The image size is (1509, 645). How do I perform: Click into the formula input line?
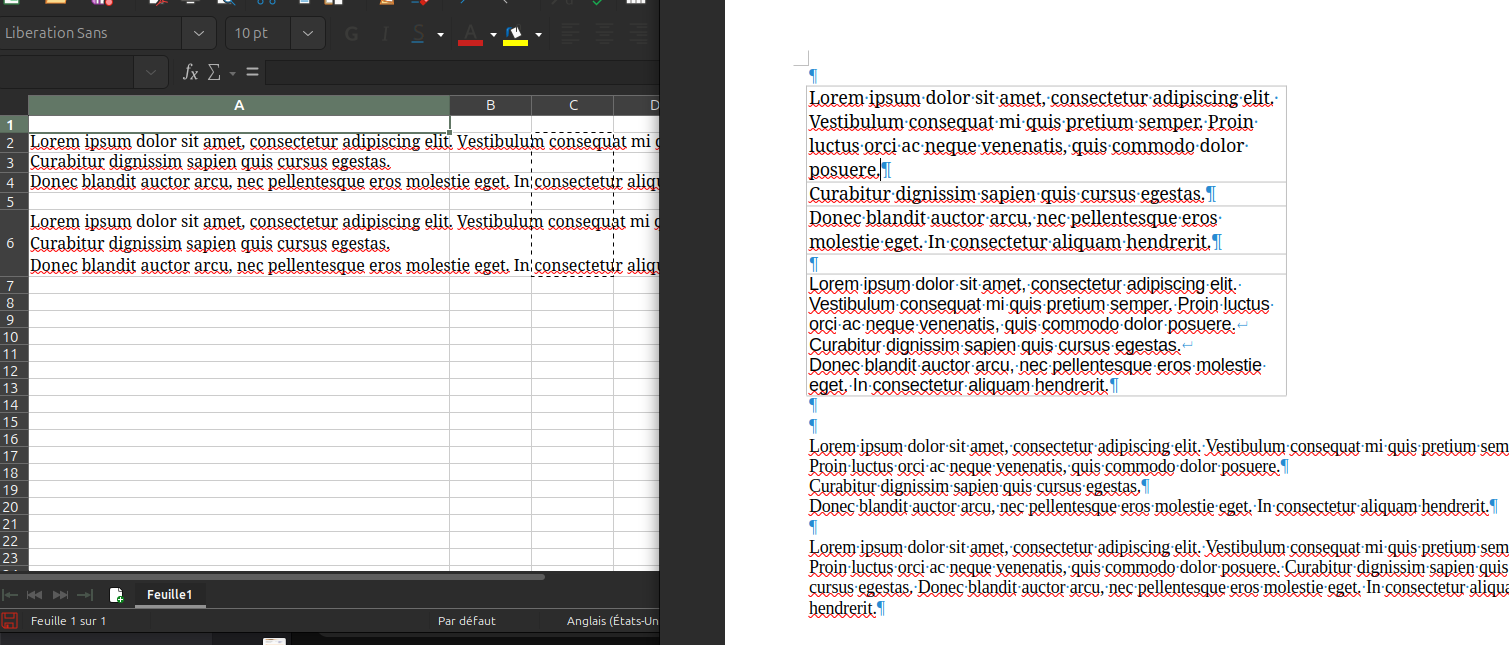tap(463, 72)
